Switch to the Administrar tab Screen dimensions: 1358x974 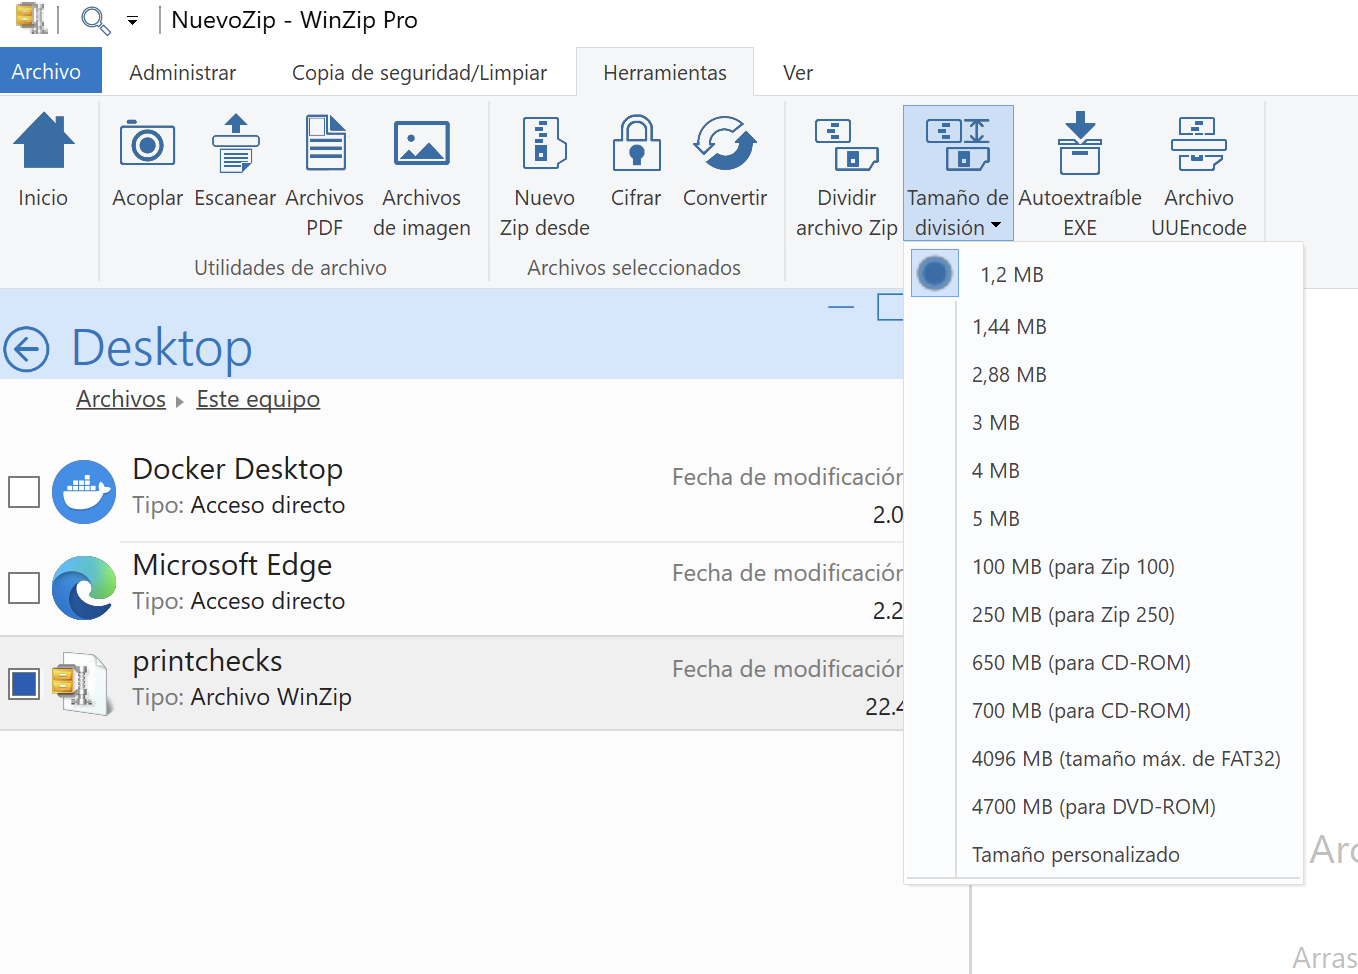coord(182,73)
